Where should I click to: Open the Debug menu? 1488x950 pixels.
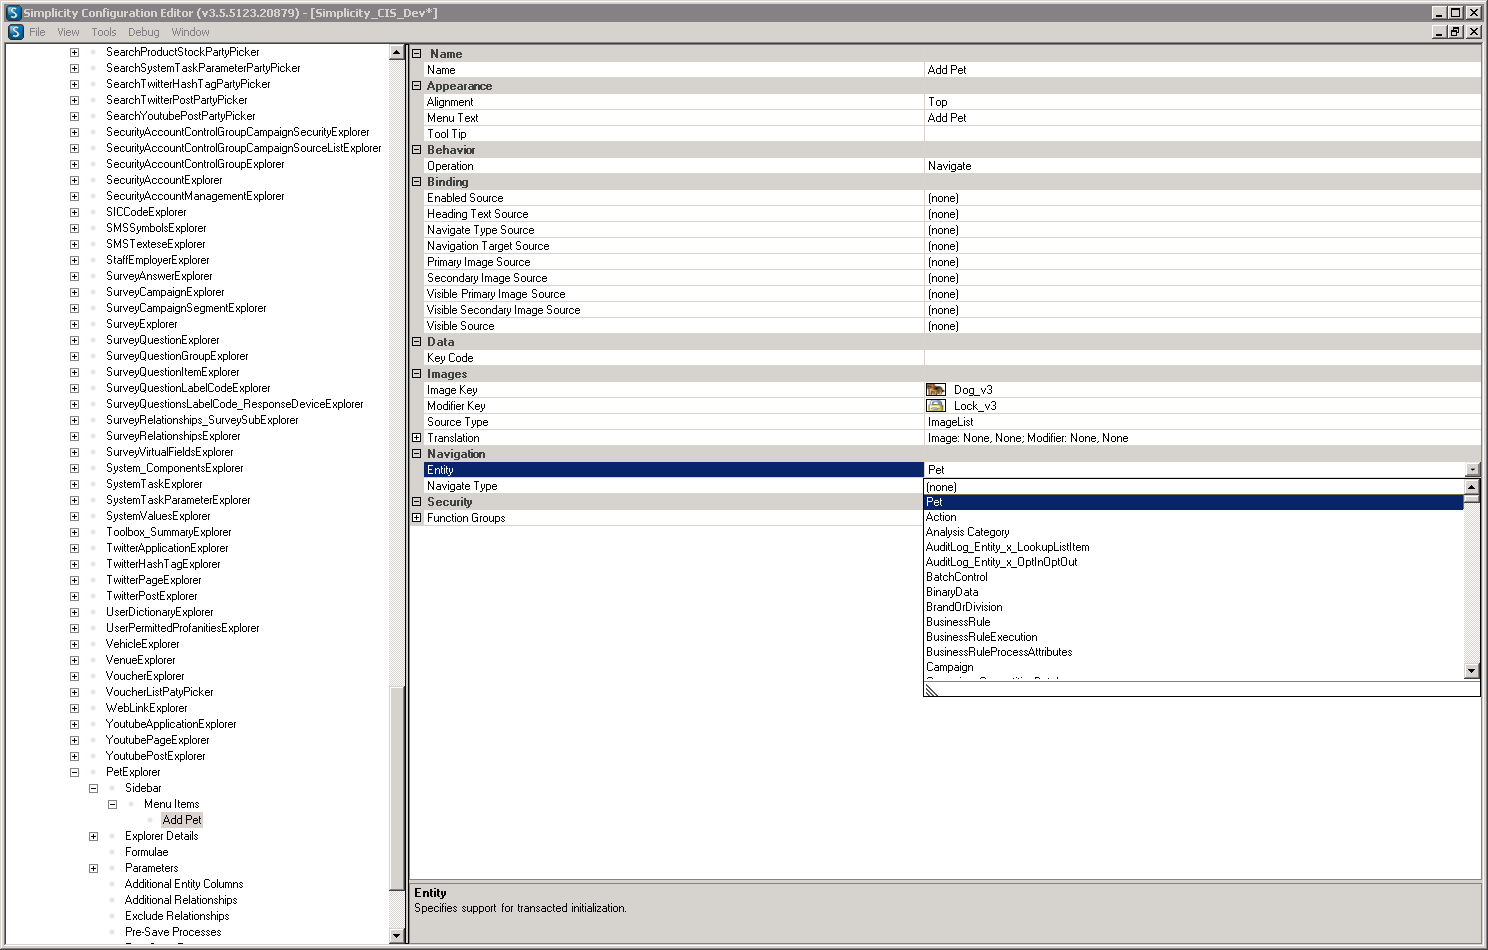pyautogui.click(x=143, y=32)
